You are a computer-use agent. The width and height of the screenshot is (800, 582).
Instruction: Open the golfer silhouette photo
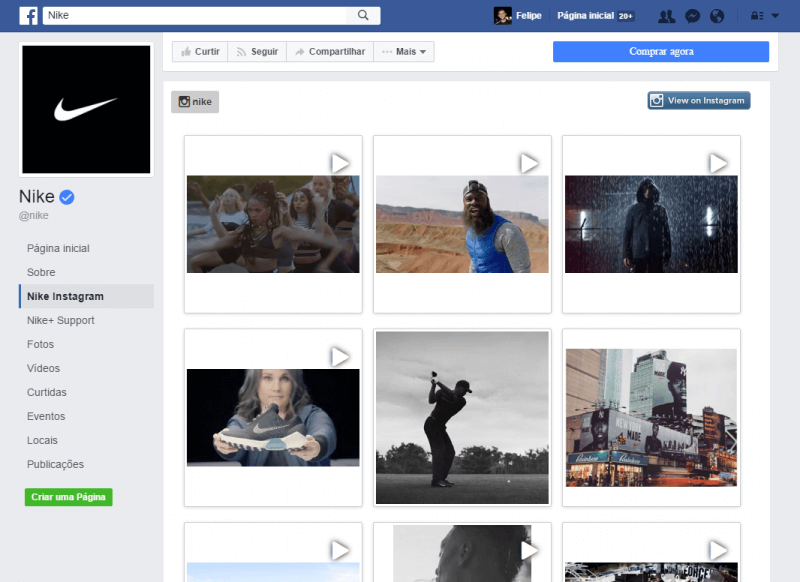click(x=462, y=418)
